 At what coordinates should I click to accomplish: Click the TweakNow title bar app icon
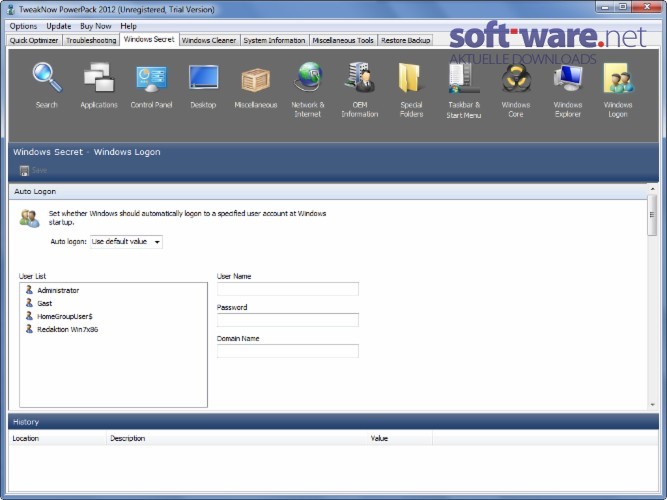pos(11,9)
